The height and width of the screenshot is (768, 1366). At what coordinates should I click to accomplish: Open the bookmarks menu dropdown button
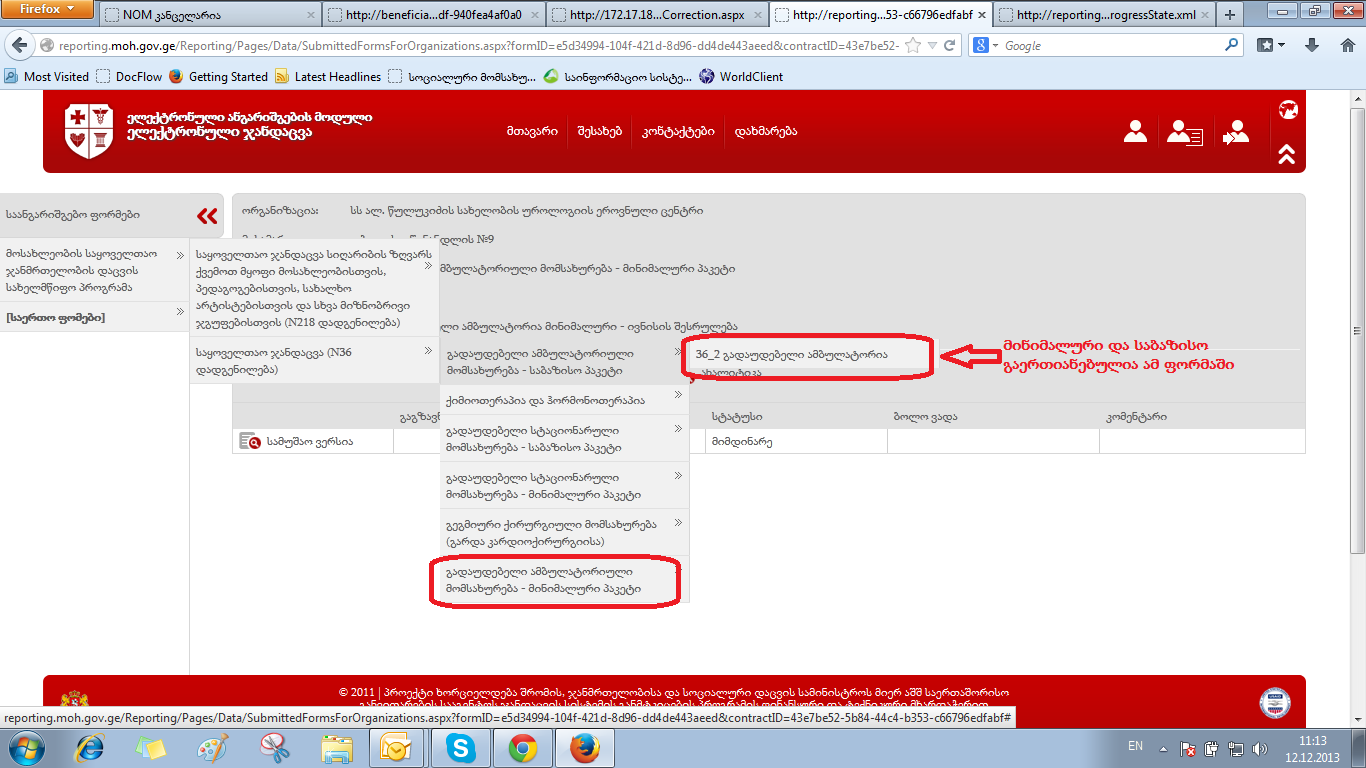(x=1271, y=45)
